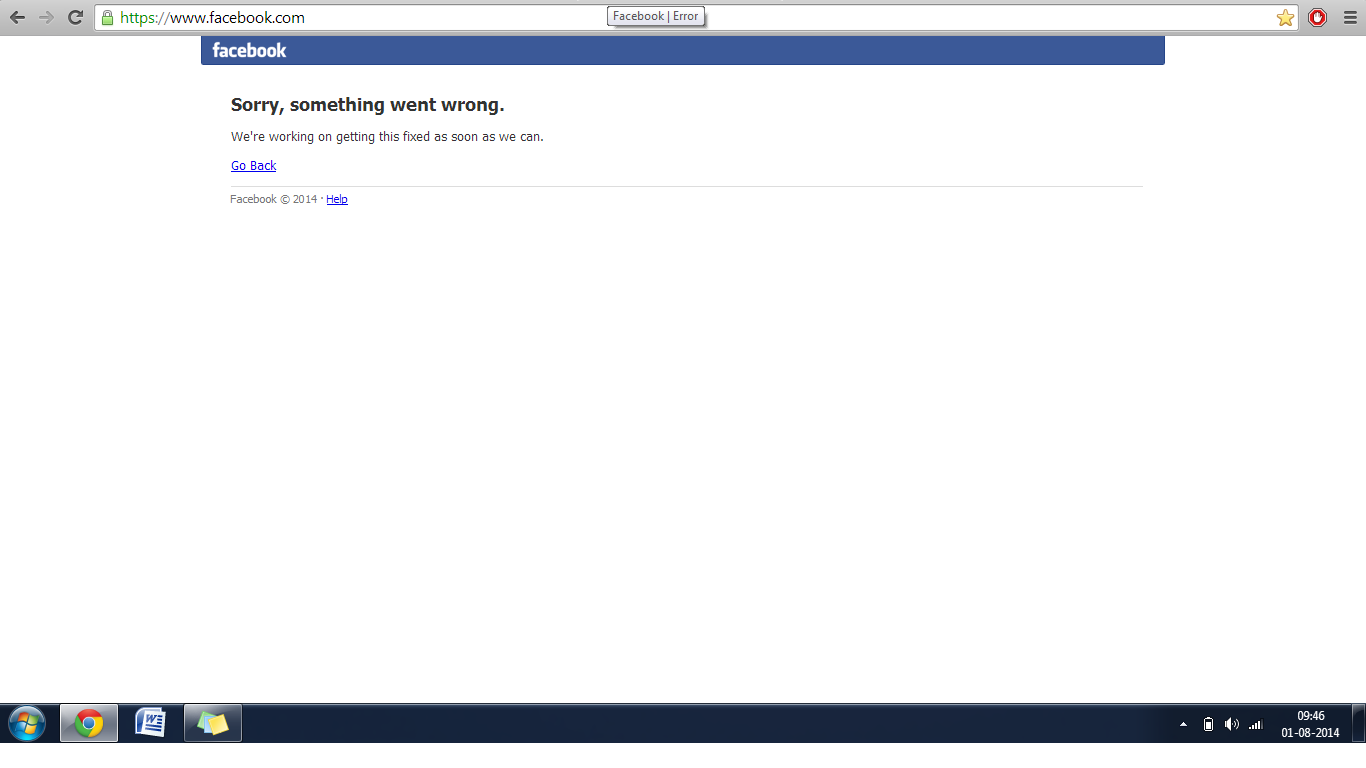Image resolution: width=1366 pixels, height=768 pixels.
Task: Click the "Sorry, something went wrong." heading
Action: point(367,105)
